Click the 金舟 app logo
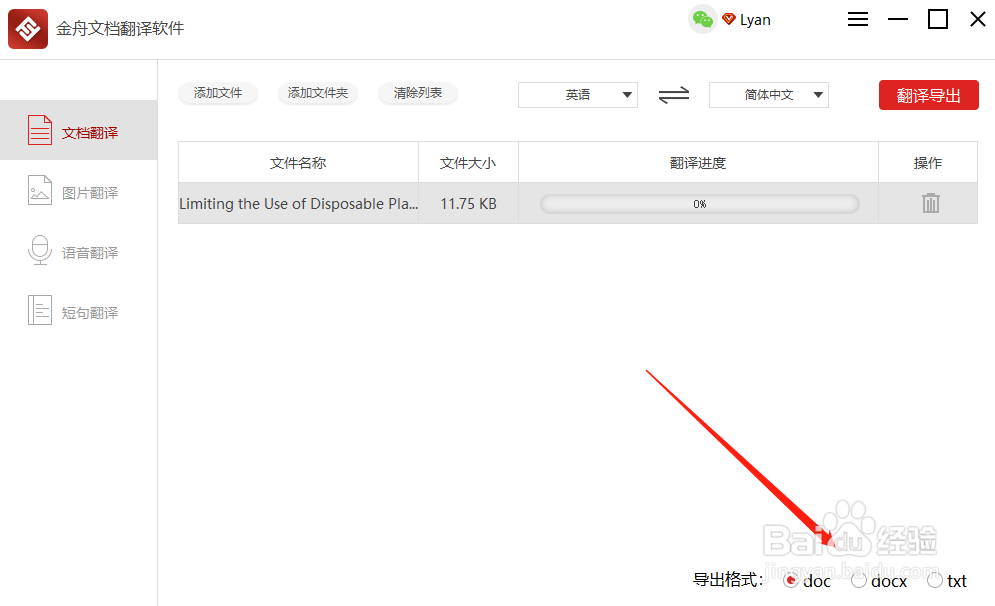 coord(27,28)
